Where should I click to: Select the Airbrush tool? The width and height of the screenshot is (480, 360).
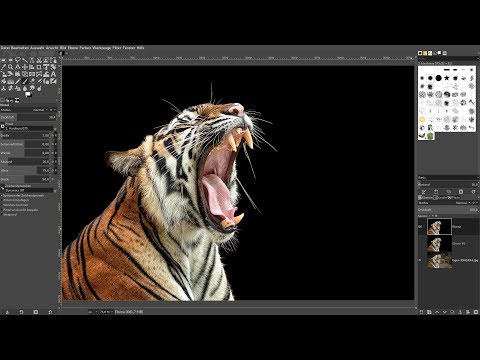coord(39,81)
